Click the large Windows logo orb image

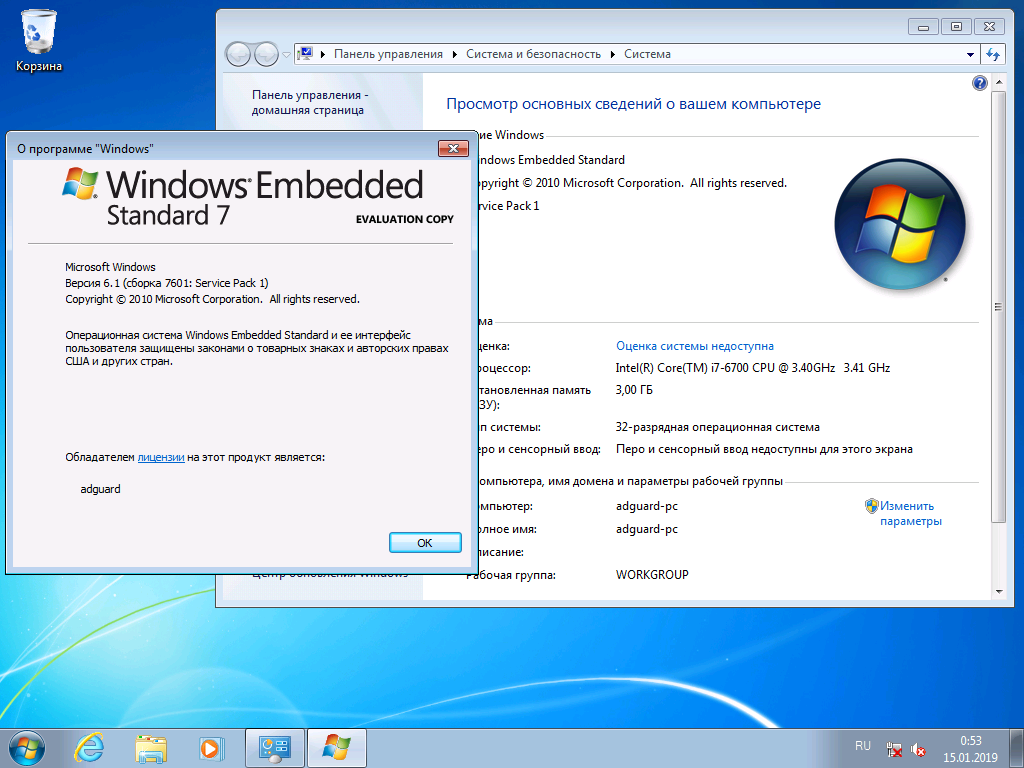coord(900,224)
